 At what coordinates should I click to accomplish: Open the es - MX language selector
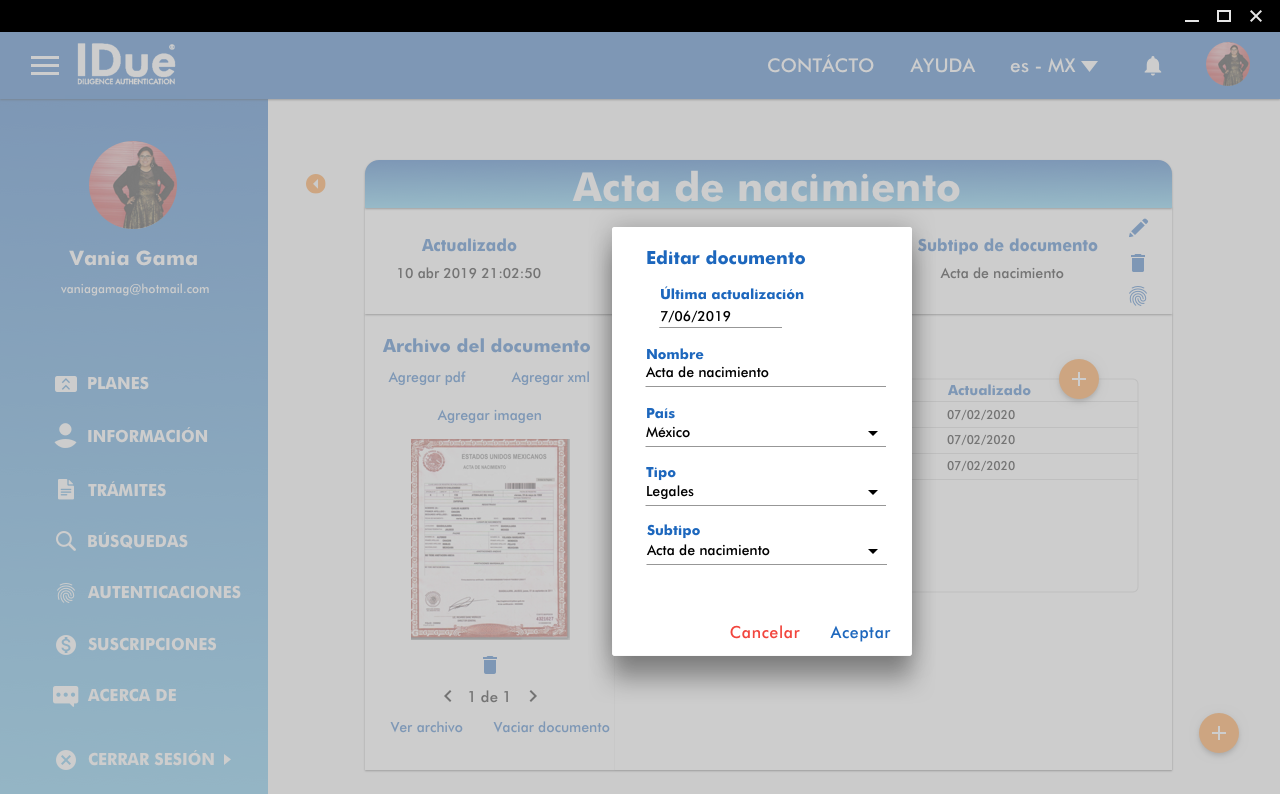click(x=1053, y=66)
